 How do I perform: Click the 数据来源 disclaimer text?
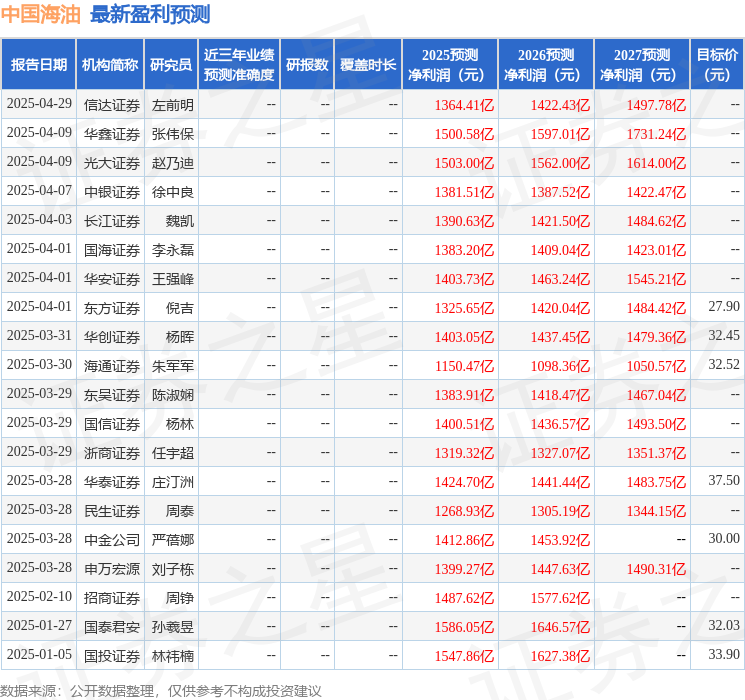coord(161,691)
